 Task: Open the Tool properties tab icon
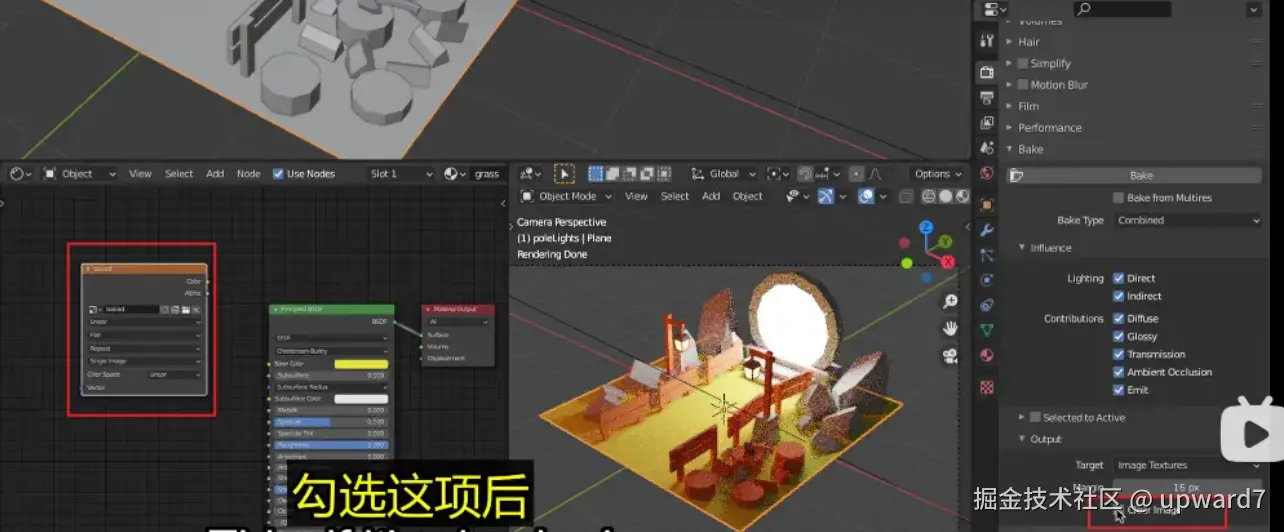[987, 41]
